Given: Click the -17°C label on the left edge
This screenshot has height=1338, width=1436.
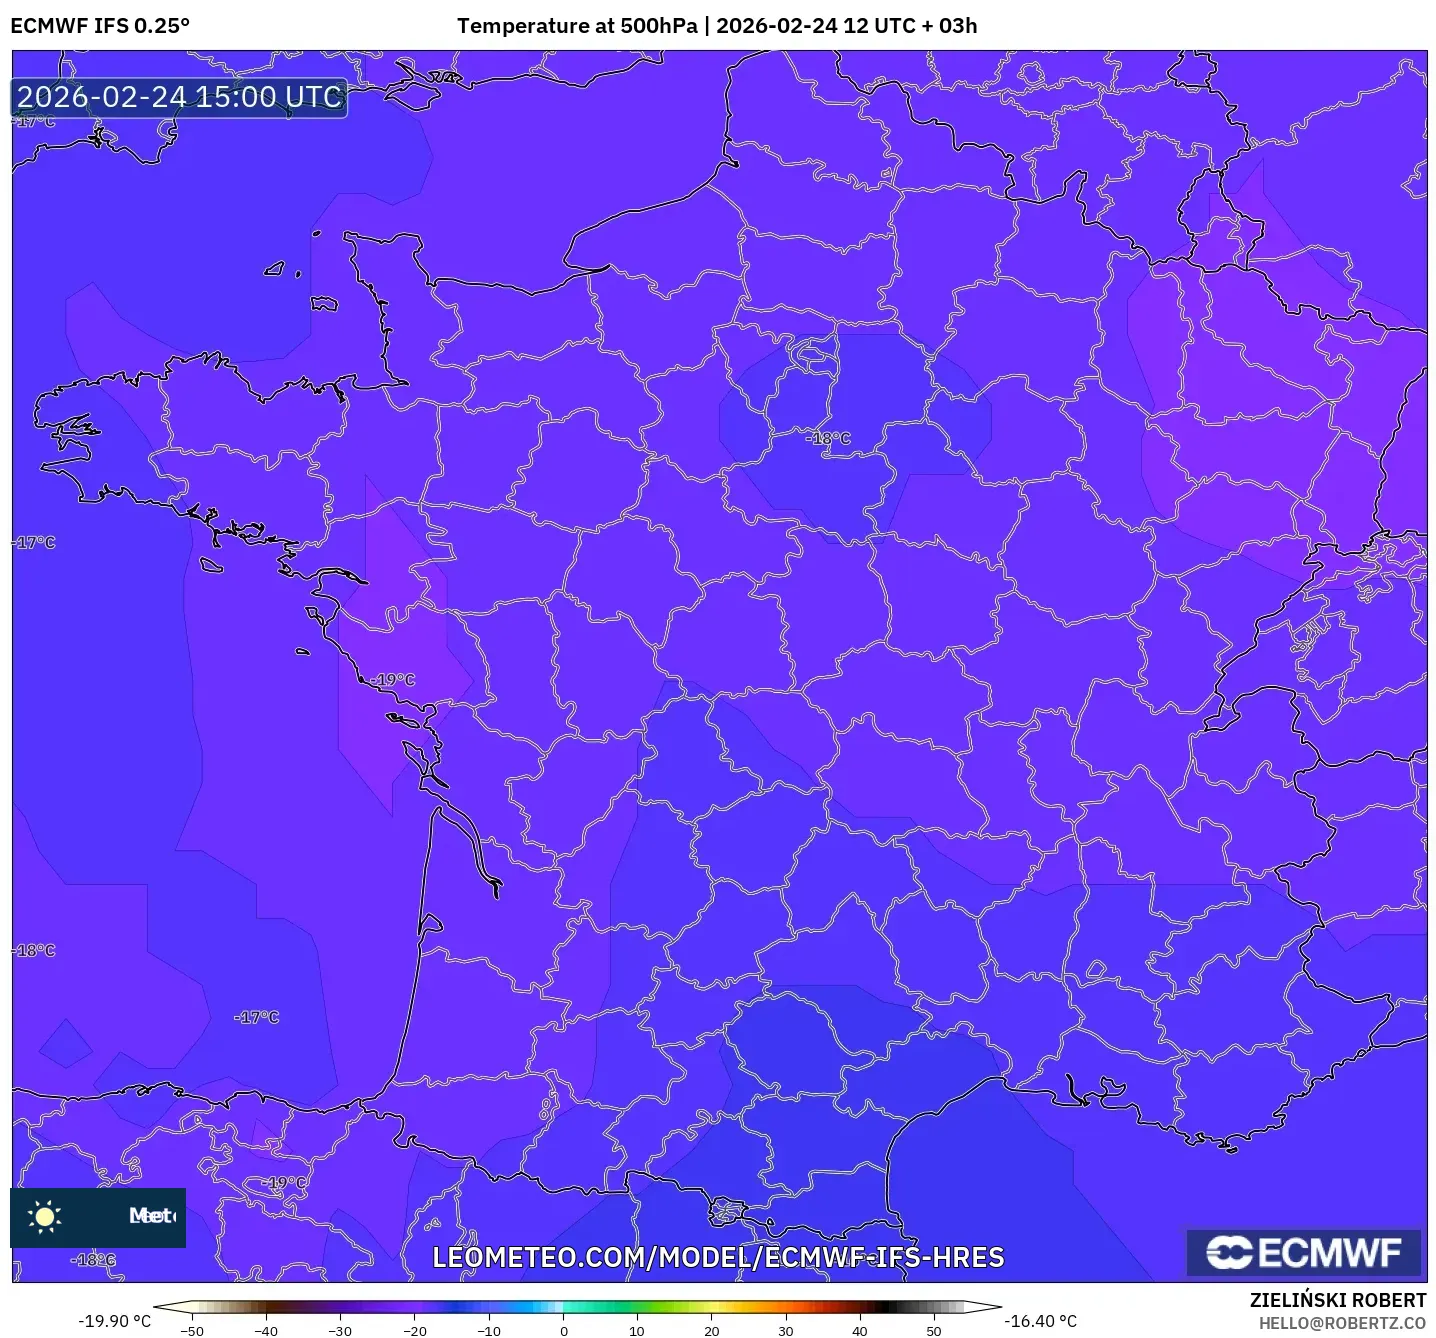Looking at the screenshot, I should (x=32, y=543).
